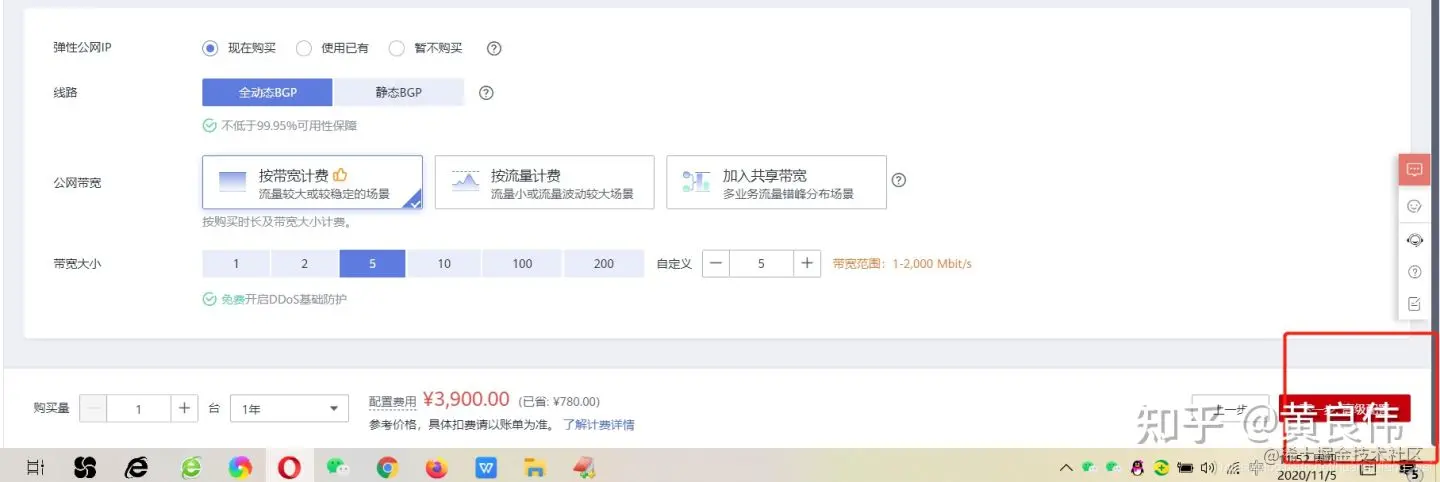1440x482 pixels.
Task: Open File Explorer from taskbar
Action: 535,467
